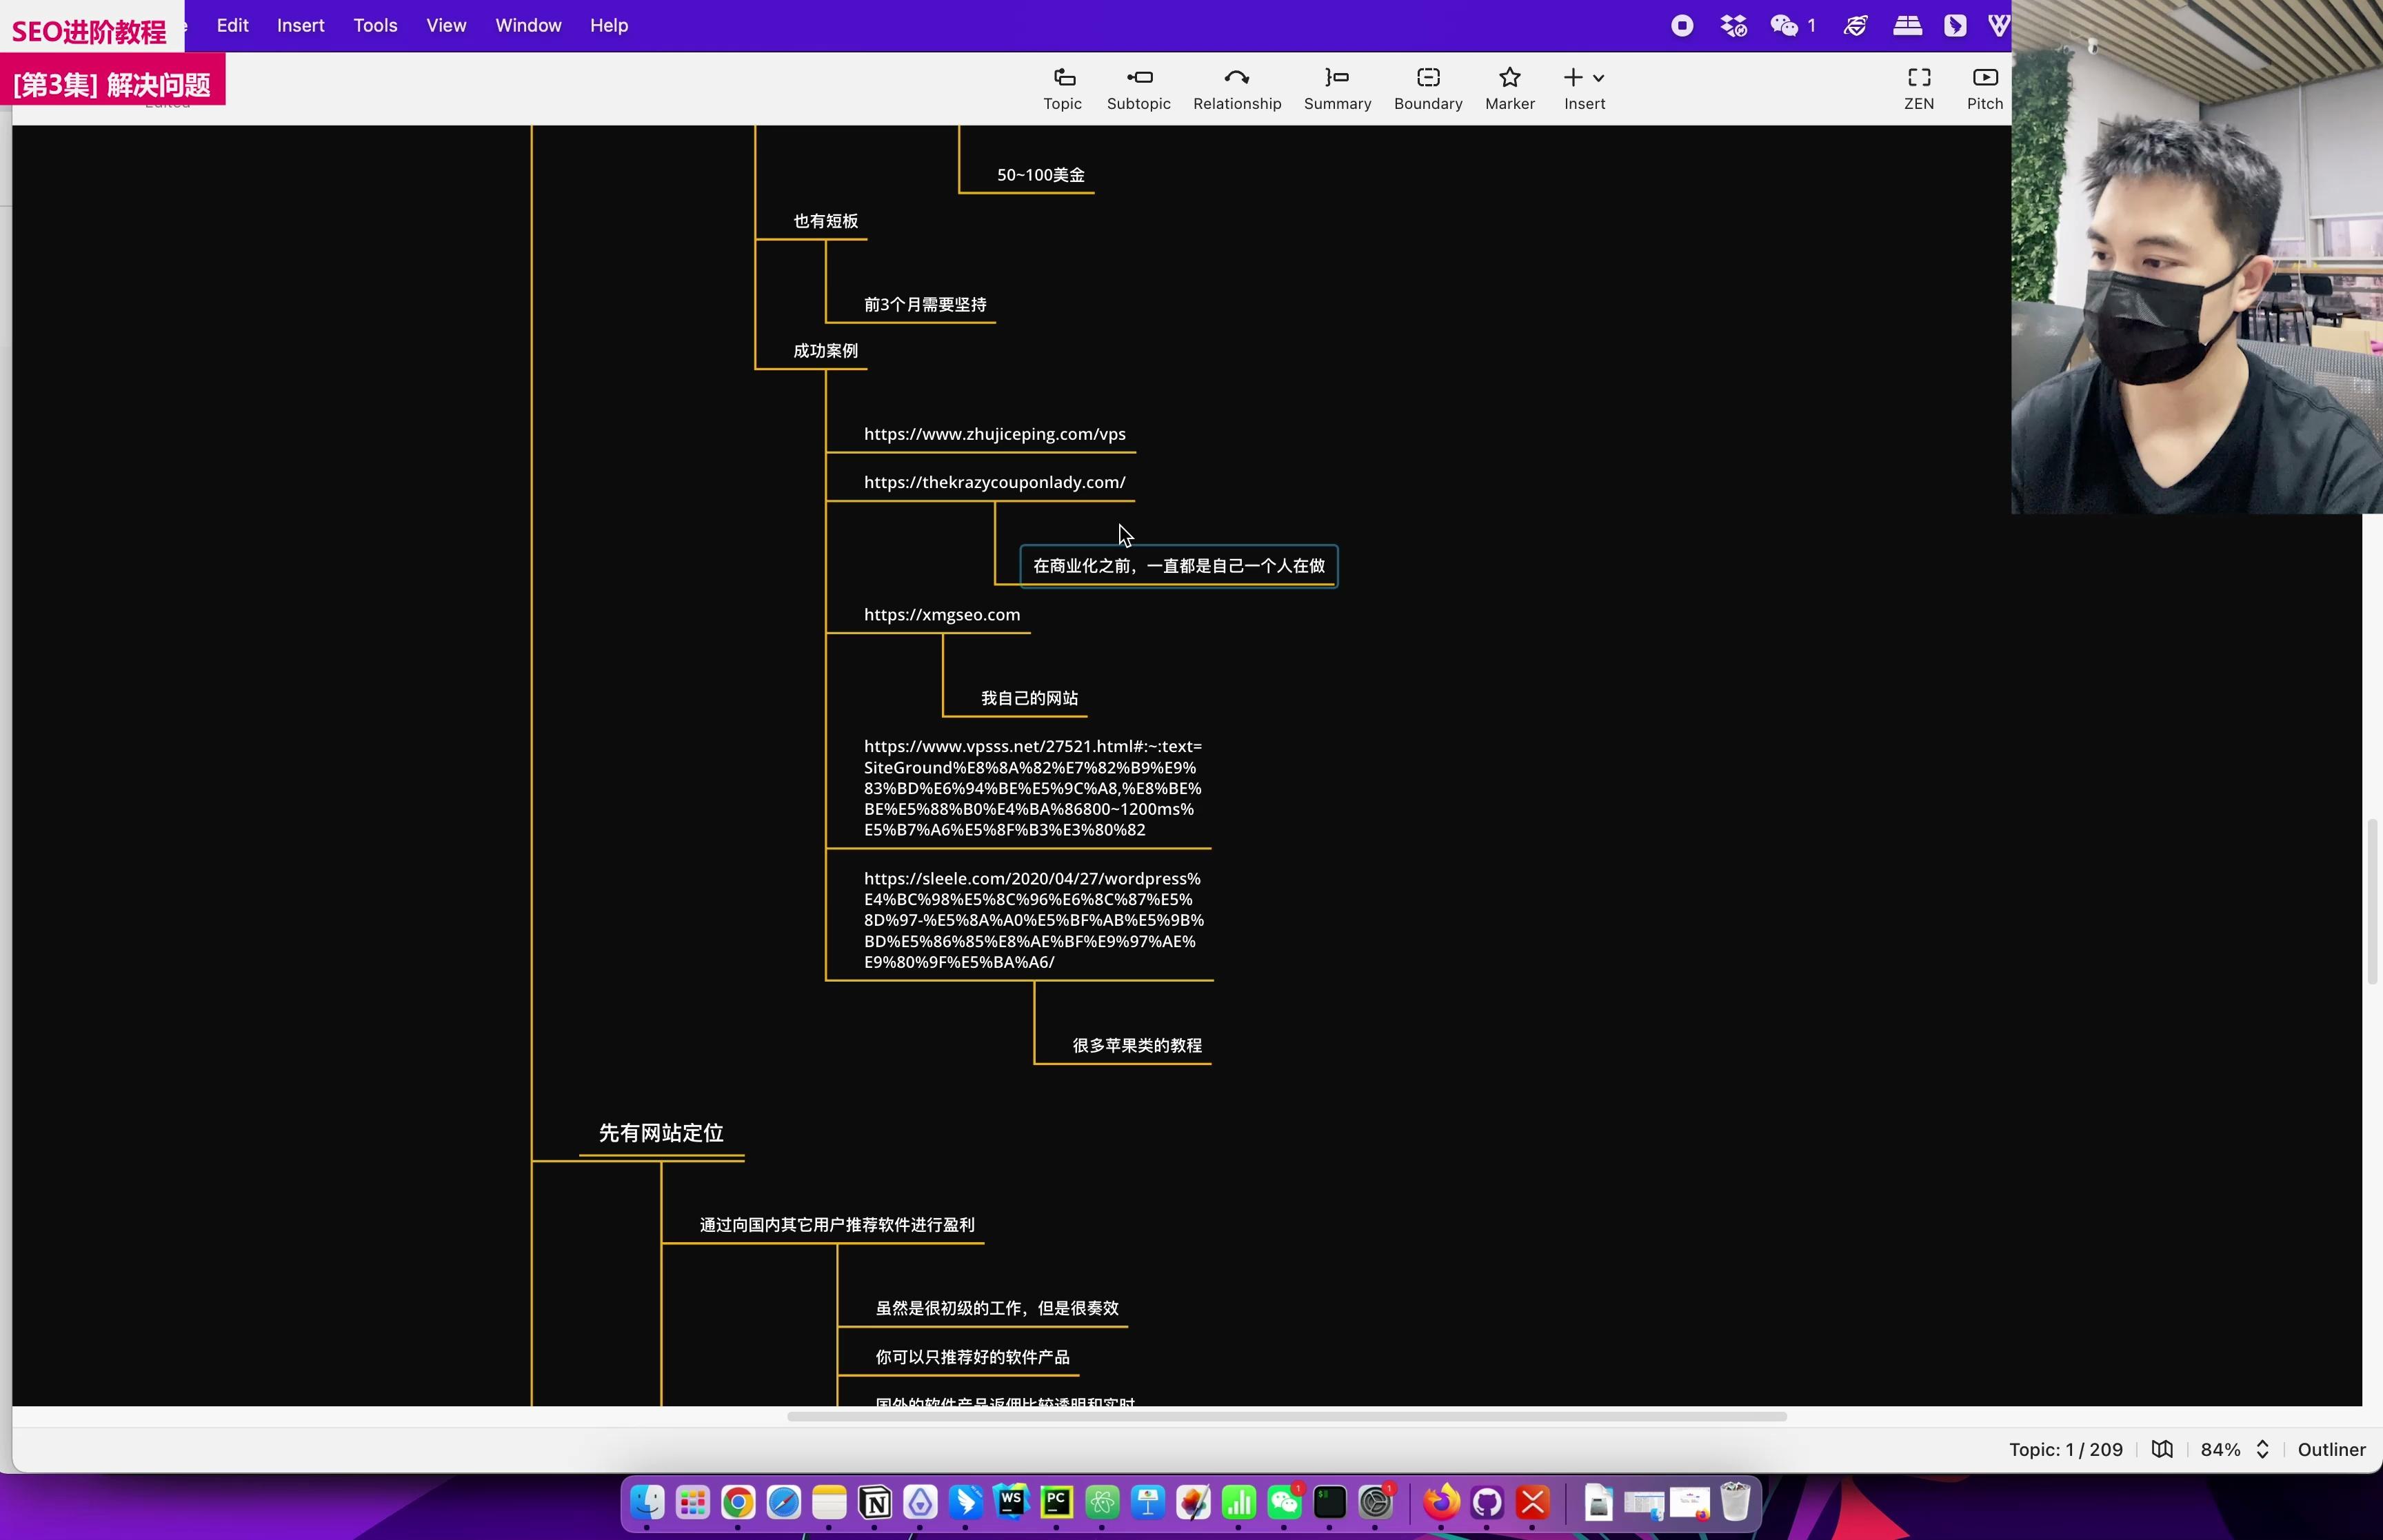This screenshot has height=1540, width=2383.
Task: Click the zhujiceping.com/vps link topic
Action: 994,434
